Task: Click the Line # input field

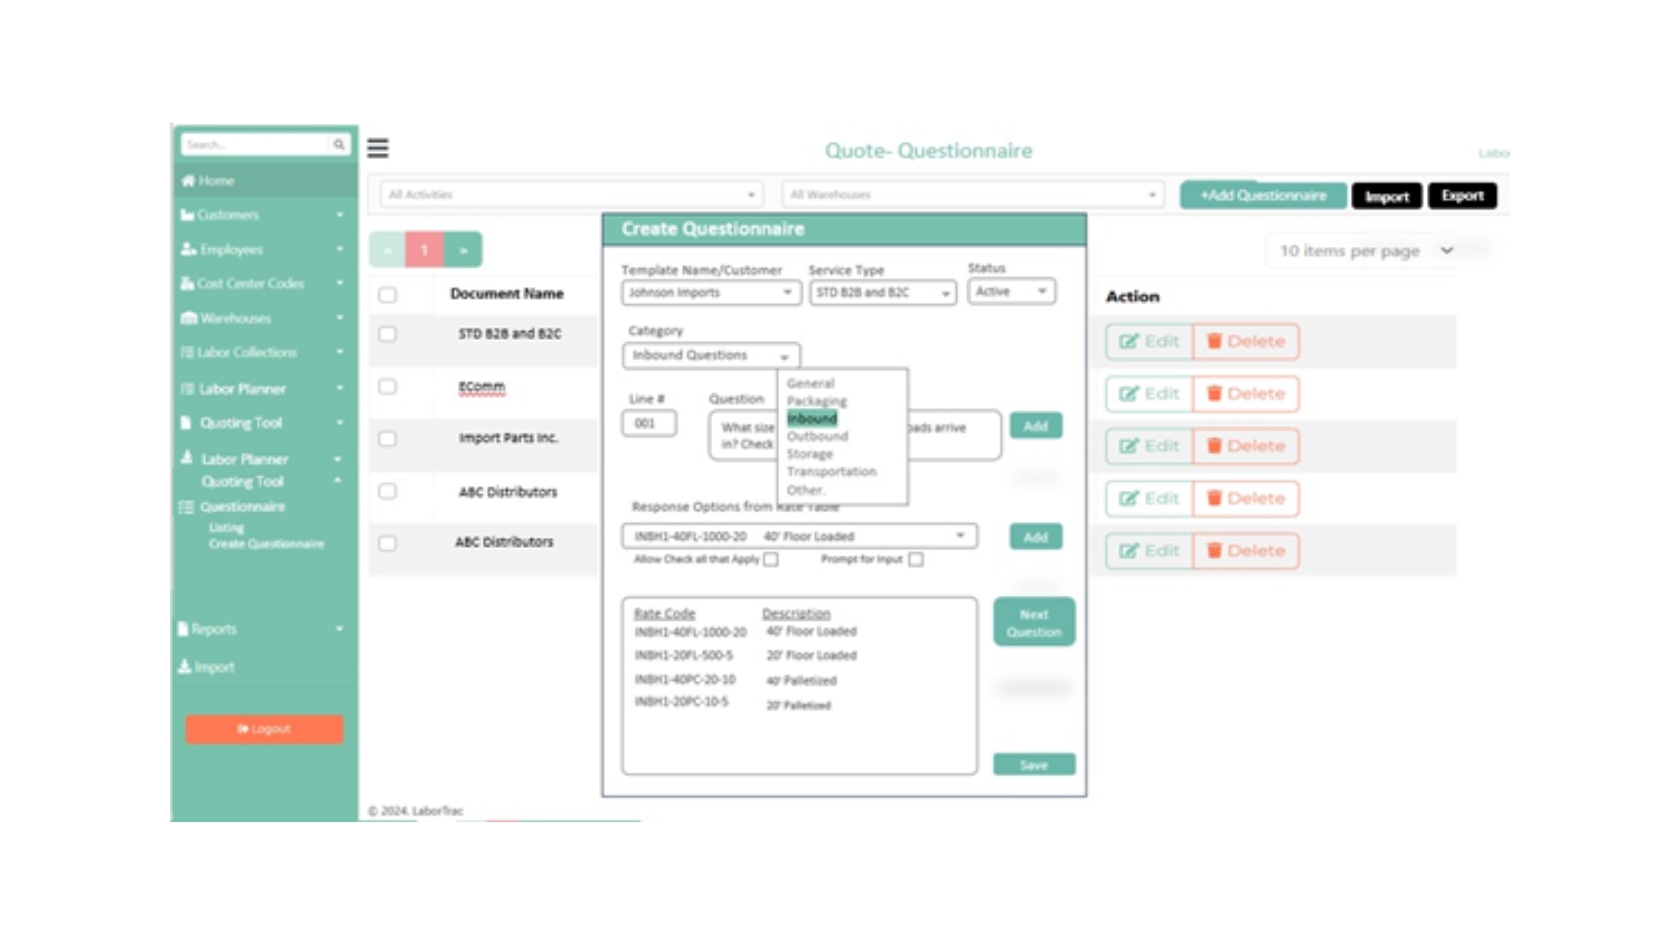Action: click(x=648, y=423)
